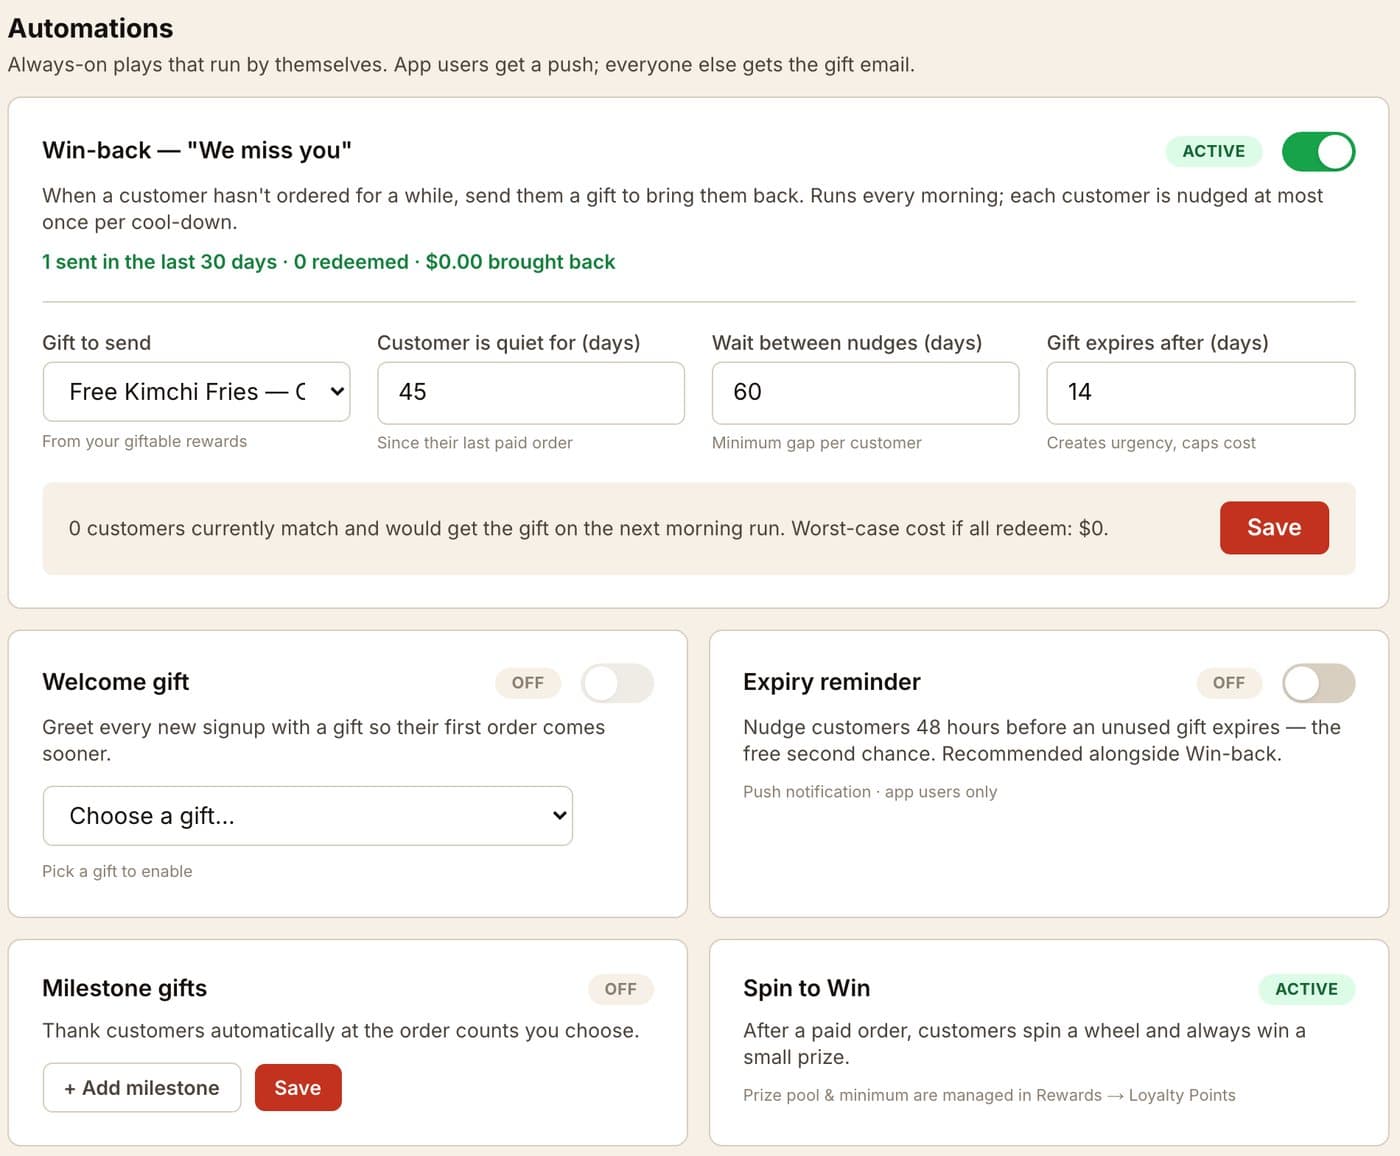Viewport: 1400px width, 1156px height.
Task: Click the Milestone gifts OFF badge
Action: [x=620, y=989]
